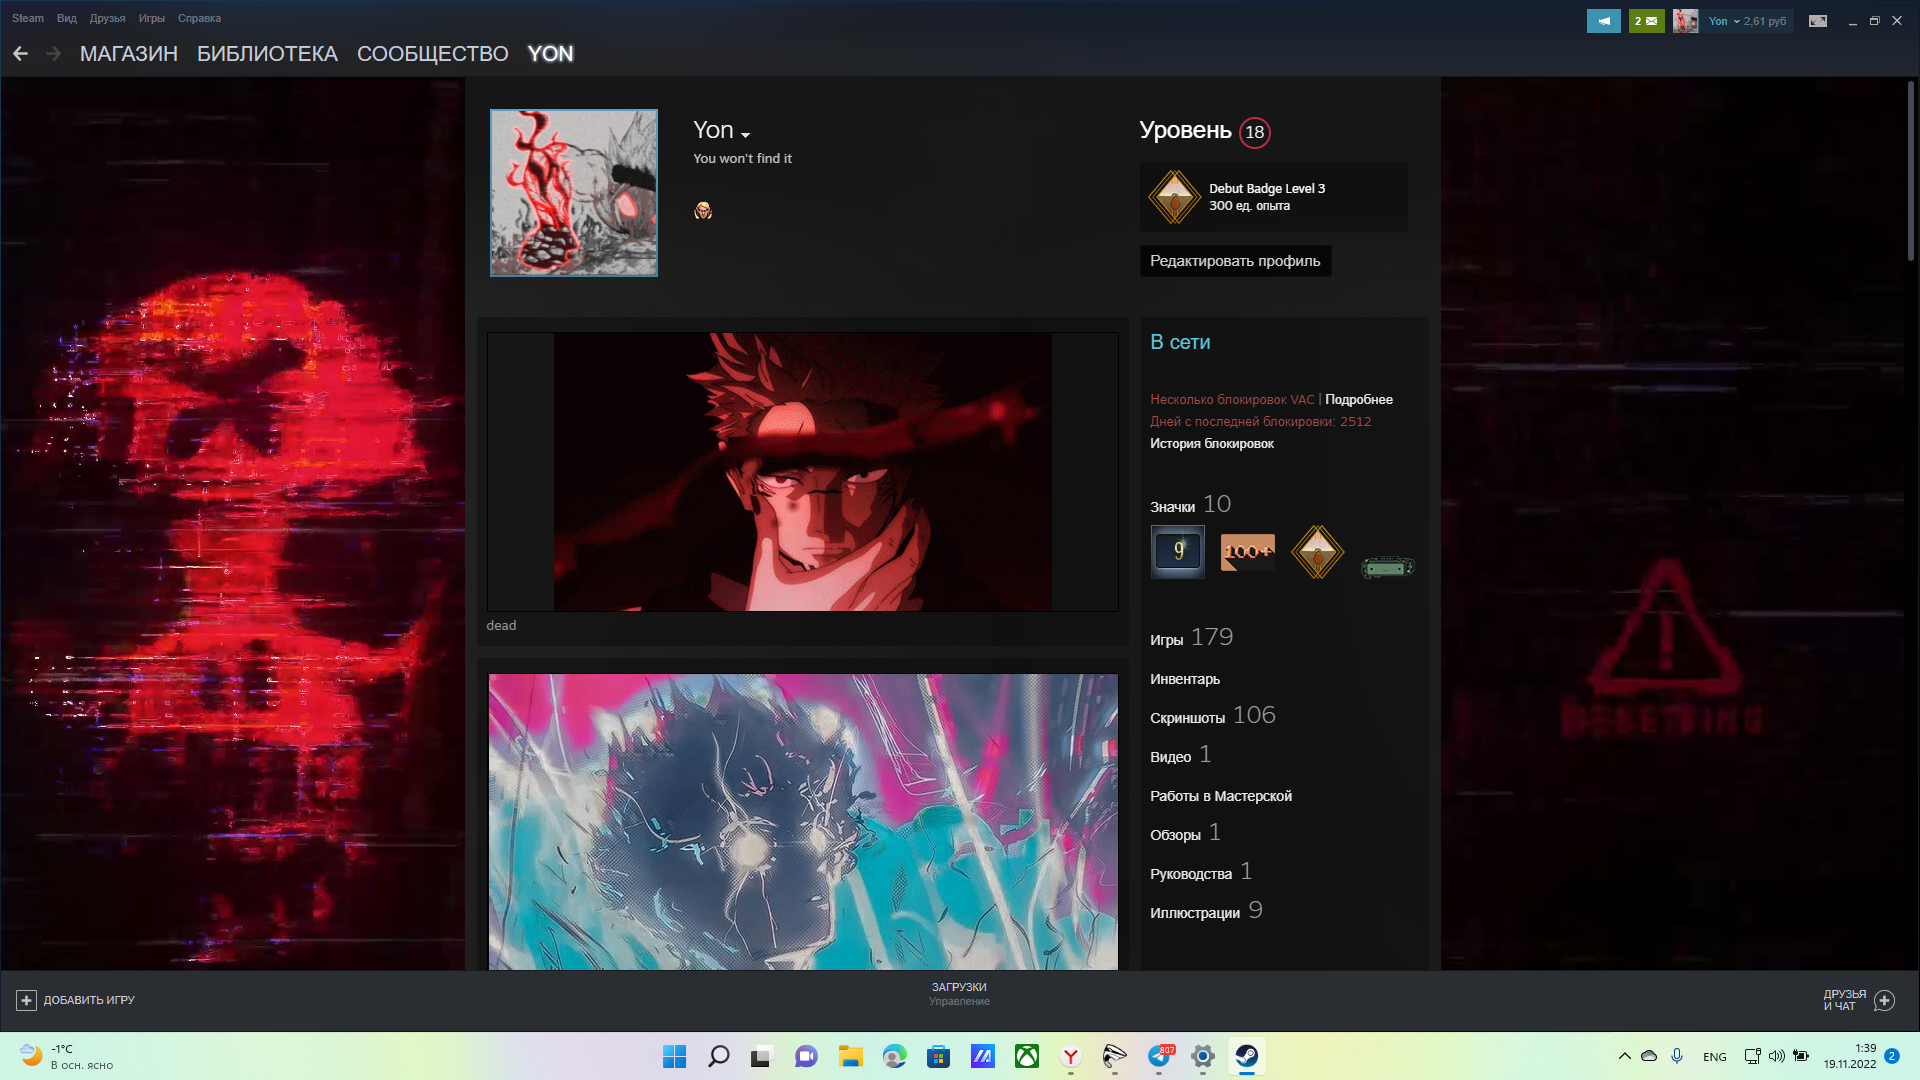Click the 100+ game collector badge
Image resolution: width=1920 pixels, height=1080 pixels.
coord(1248,552)
